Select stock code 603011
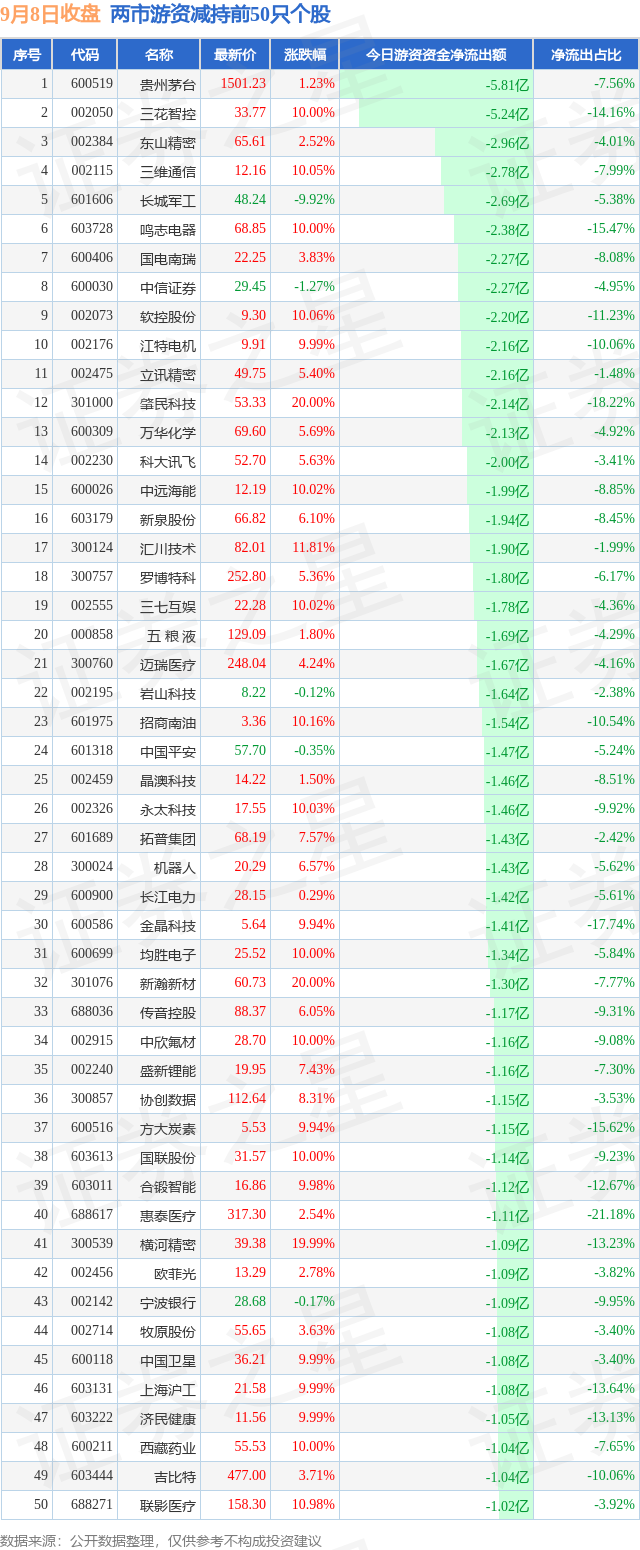The width and height of the screenshot is (640, 1550). tap(92, 1186)
